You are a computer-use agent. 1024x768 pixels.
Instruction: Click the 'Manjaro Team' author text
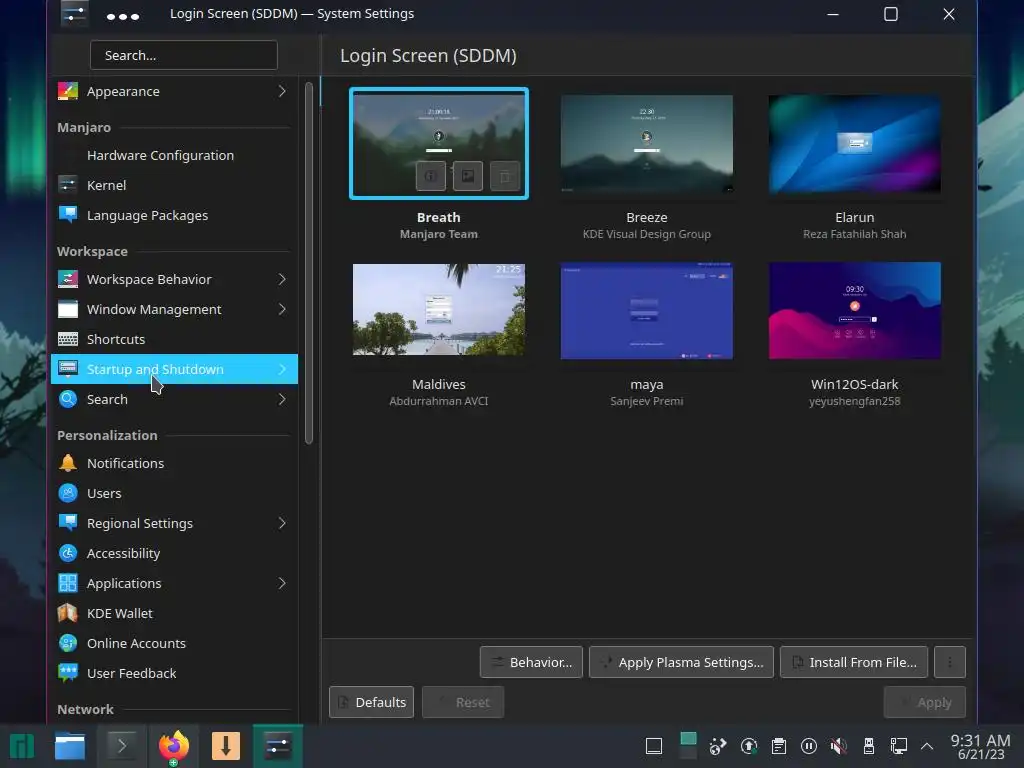click(439, 234)
